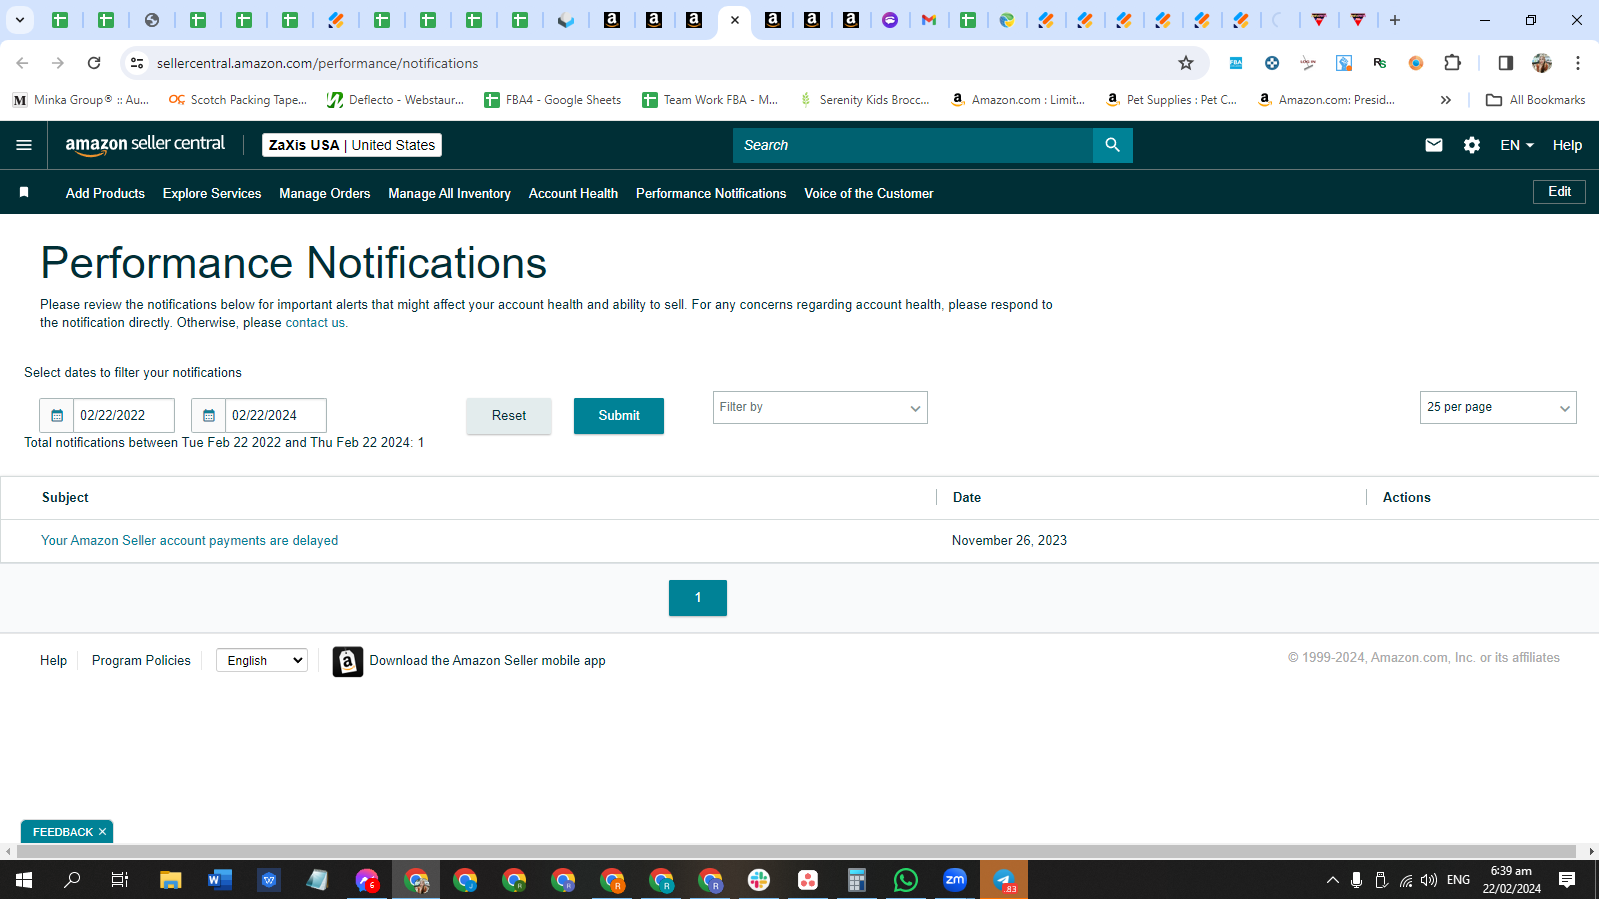Open File Explorer from the taskbar

(x=171, y=880)
